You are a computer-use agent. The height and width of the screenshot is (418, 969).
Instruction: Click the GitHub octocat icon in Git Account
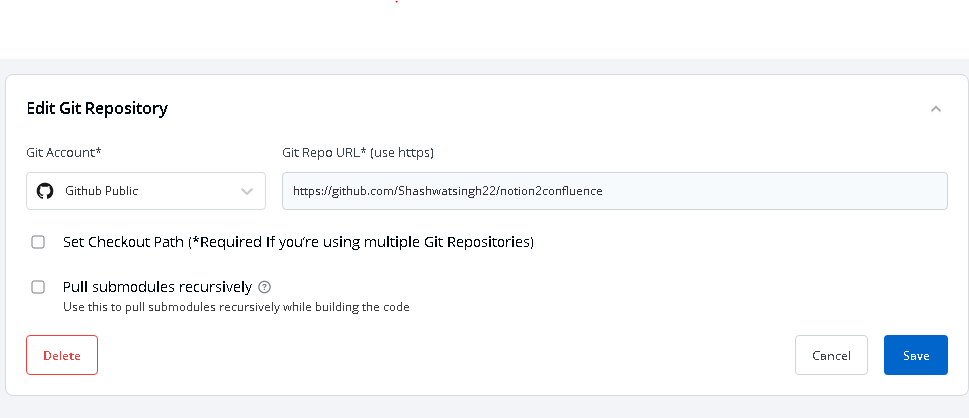[x=45, y=191]
